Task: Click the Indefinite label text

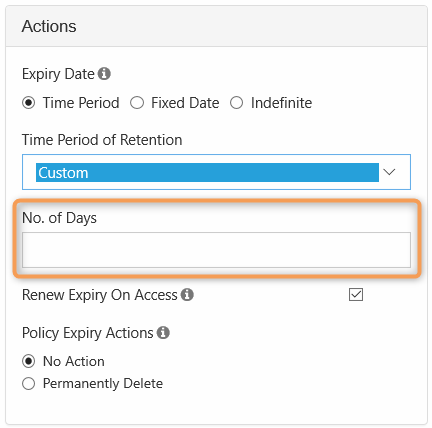Action: 282,103
